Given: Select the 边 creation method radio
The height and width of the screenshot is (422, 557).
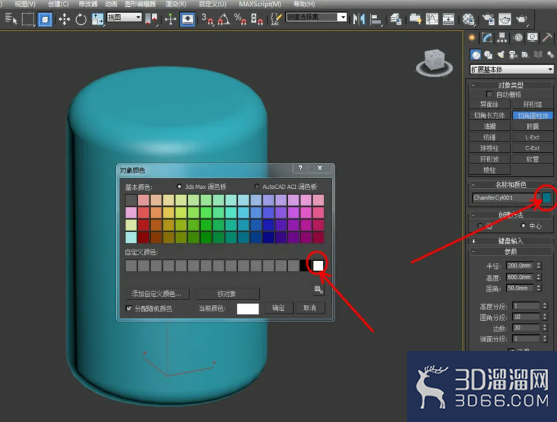Looking at the screenshot, I should point(480,226).
